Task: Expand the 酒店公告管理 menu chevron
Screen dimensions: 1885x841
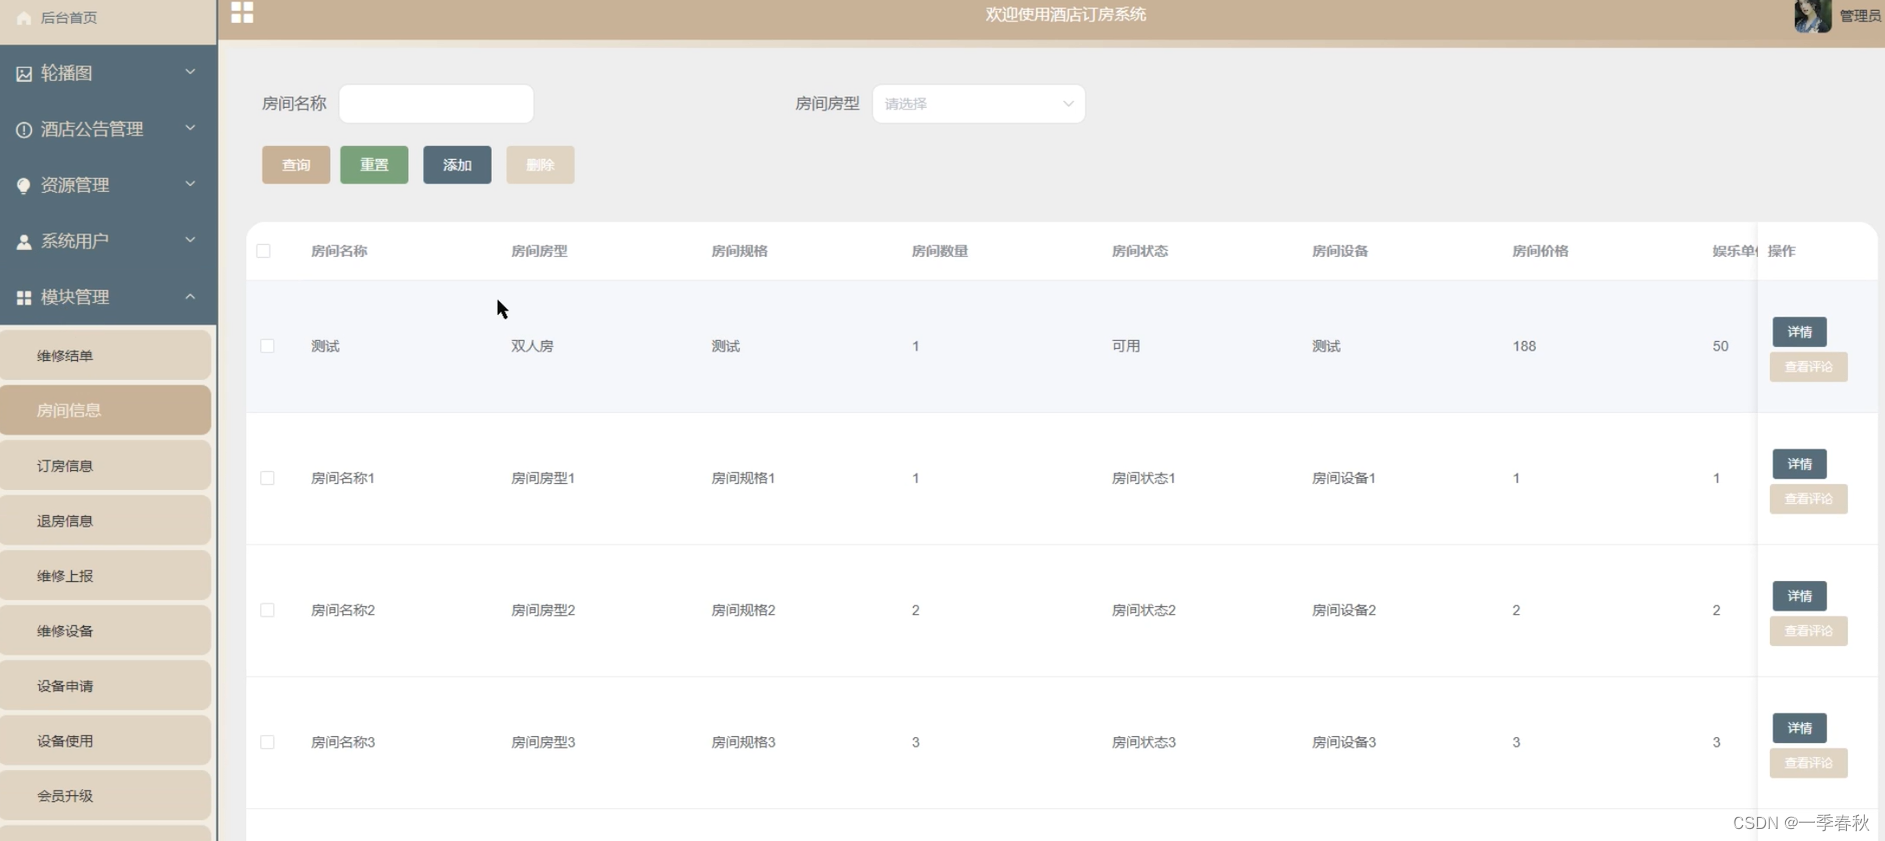Action: (190, 128)
